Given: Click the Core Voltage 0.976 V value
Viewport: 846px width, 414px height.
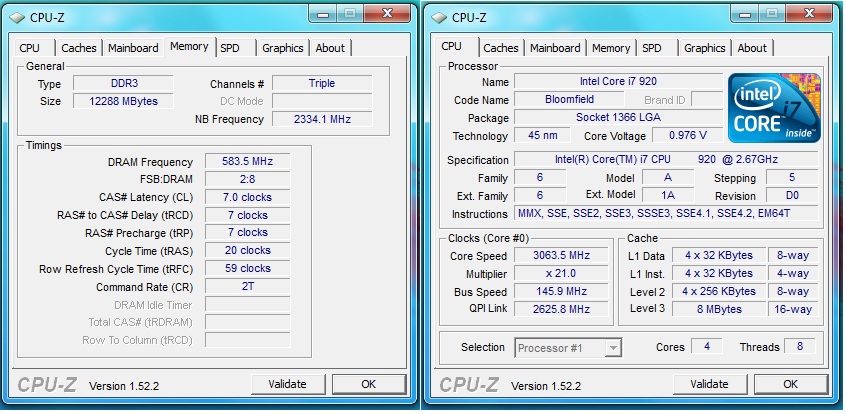Looking at the screenshot, I should pyautogui.click(x=688, y=135).
